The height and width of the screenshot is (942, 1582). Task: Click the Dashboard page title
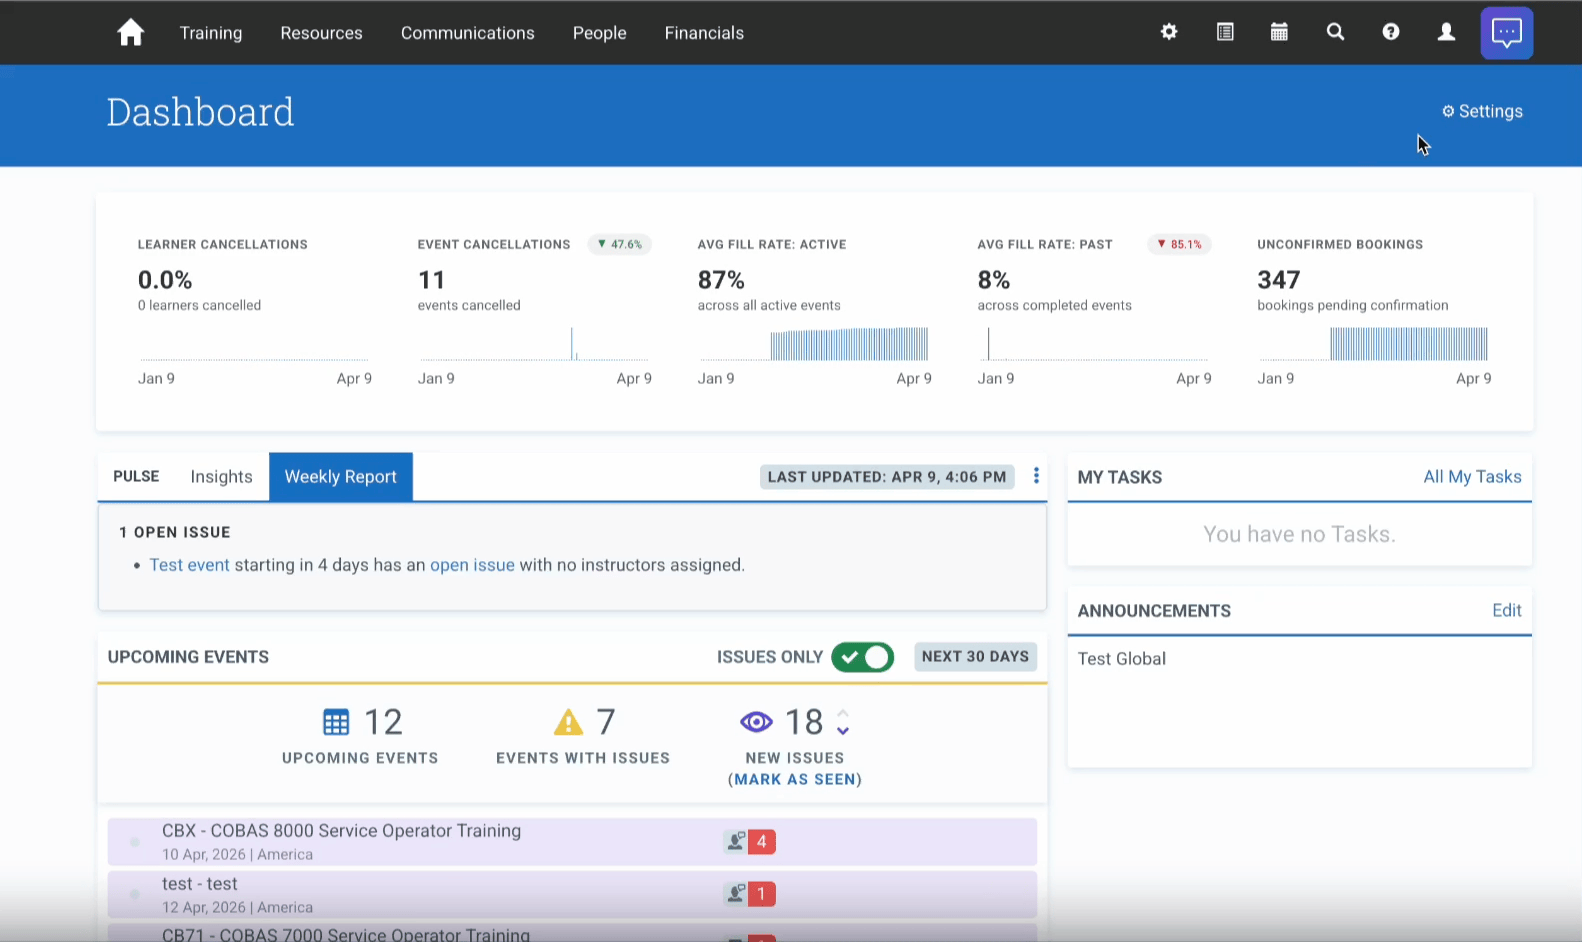200,112
